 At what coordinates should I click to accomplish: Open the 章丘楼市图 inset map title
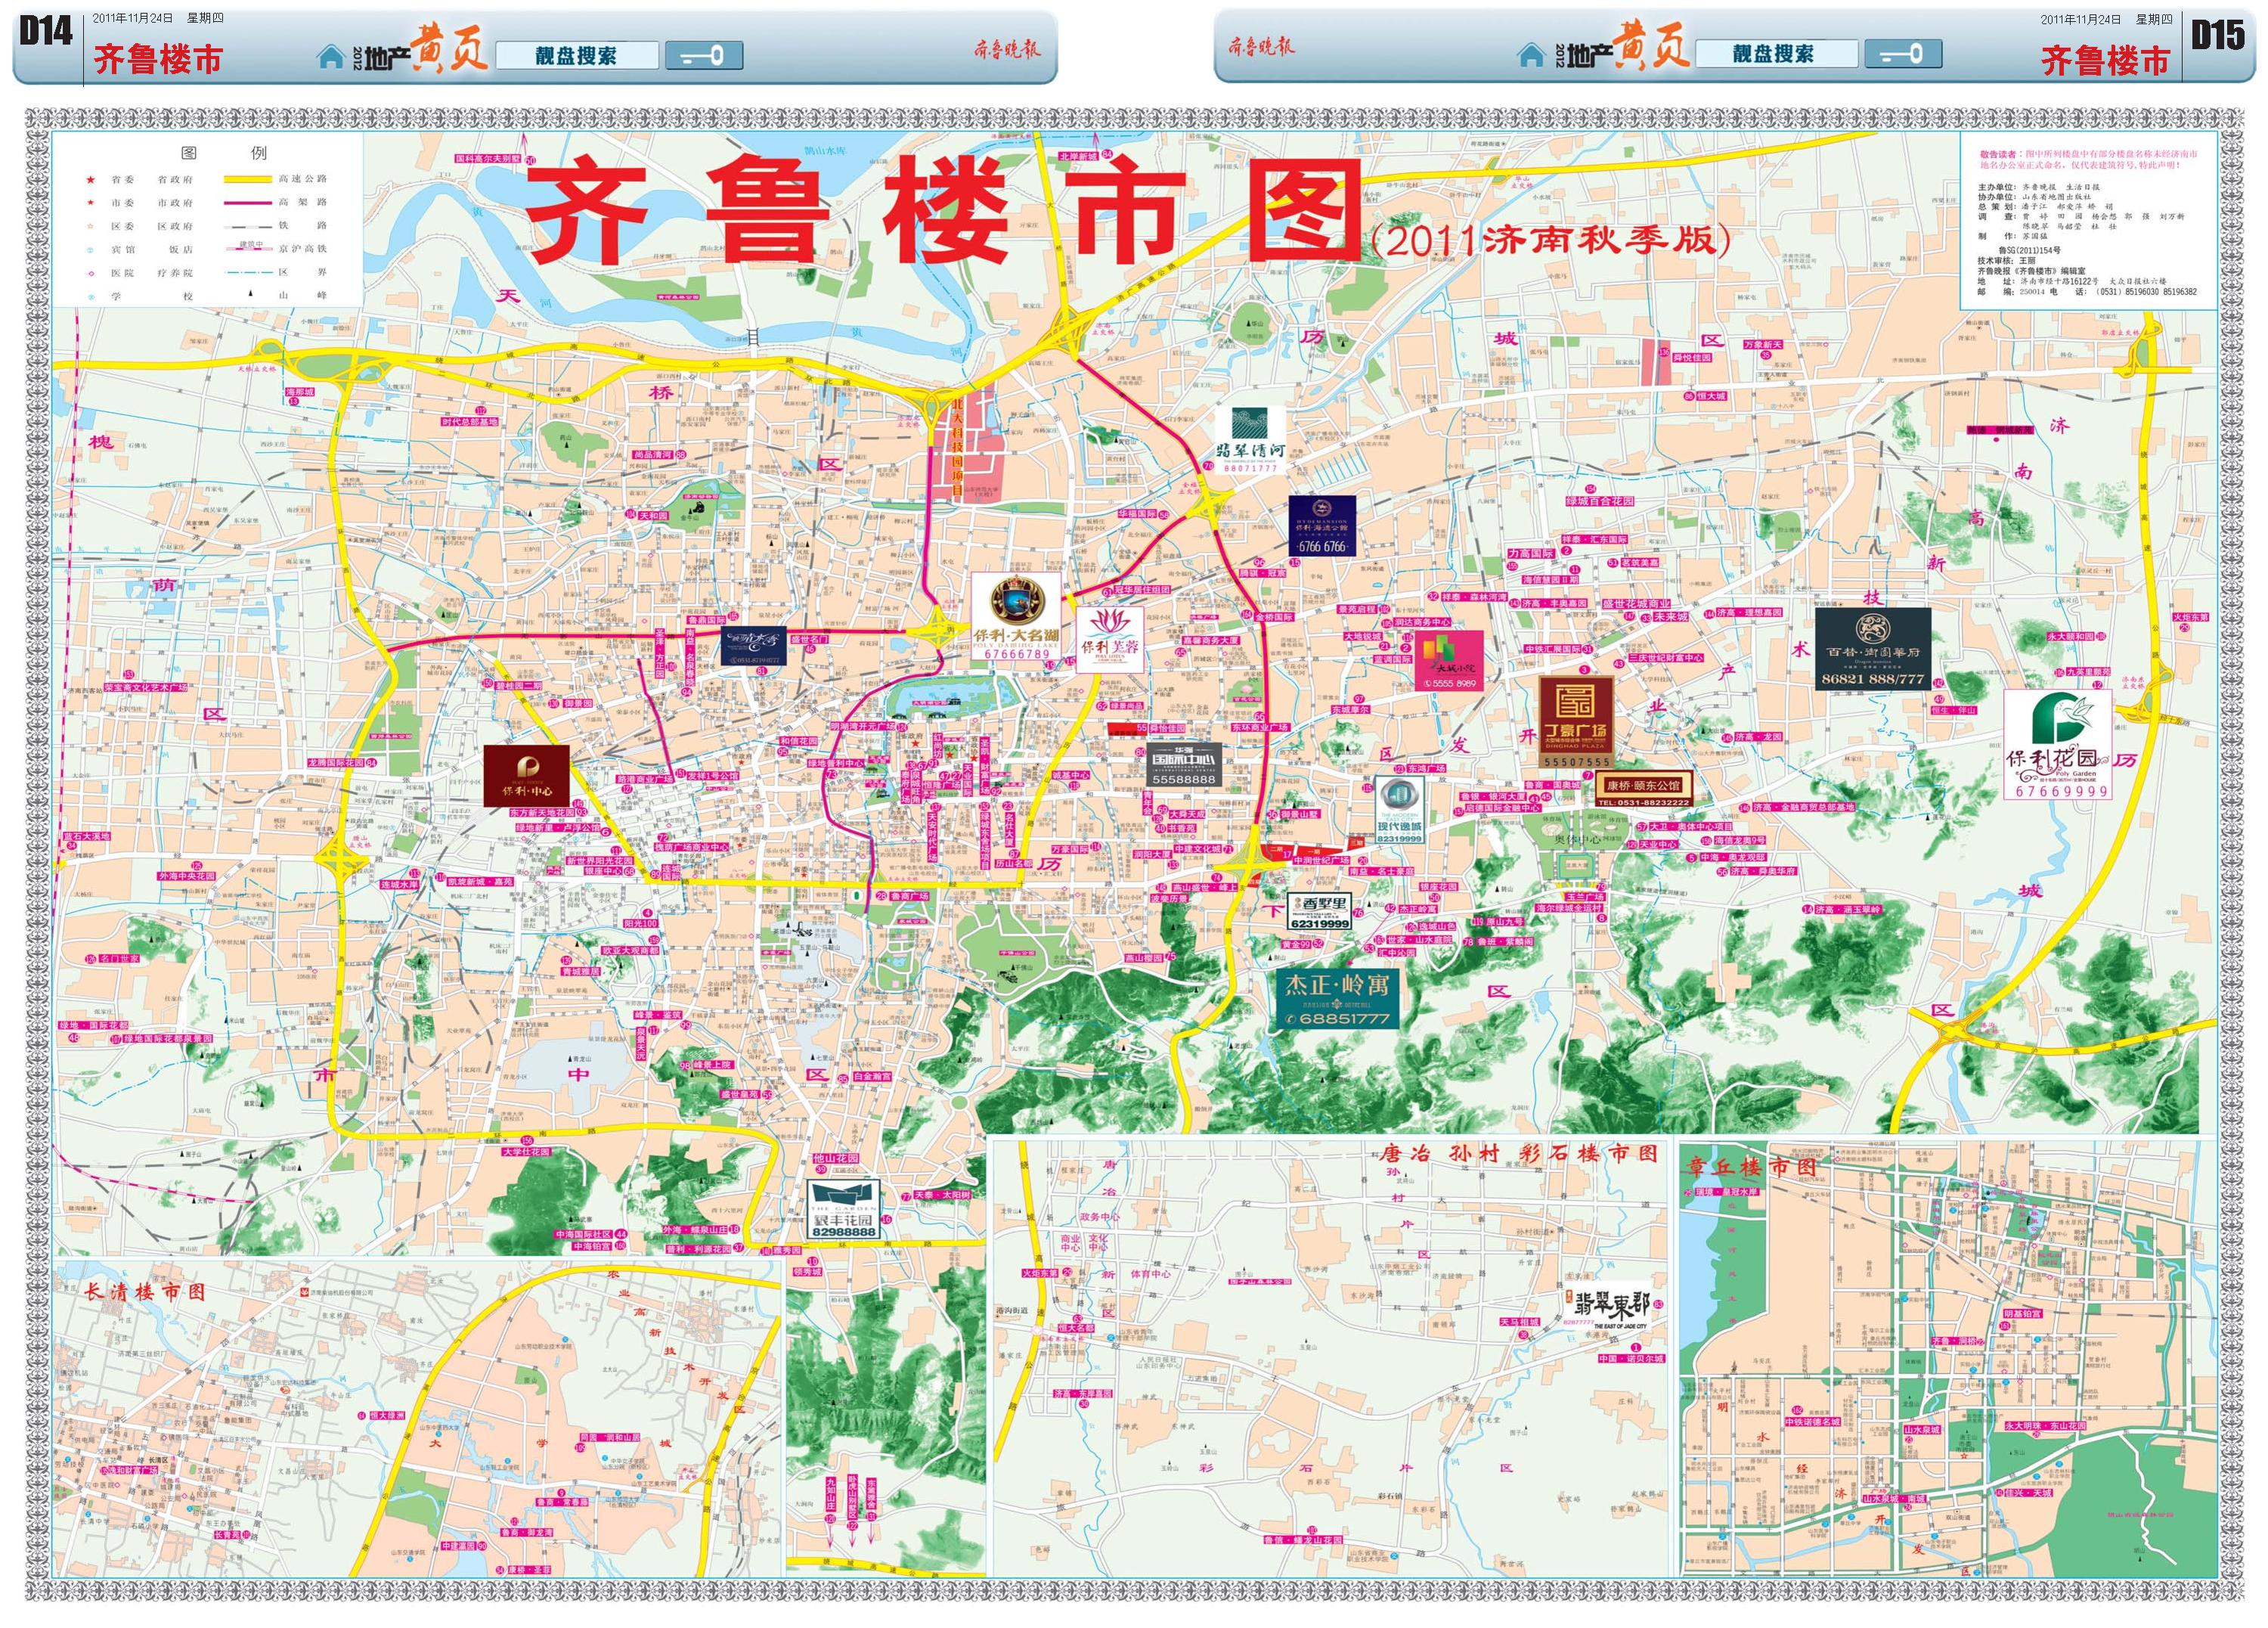[x=1750, y=1167]
